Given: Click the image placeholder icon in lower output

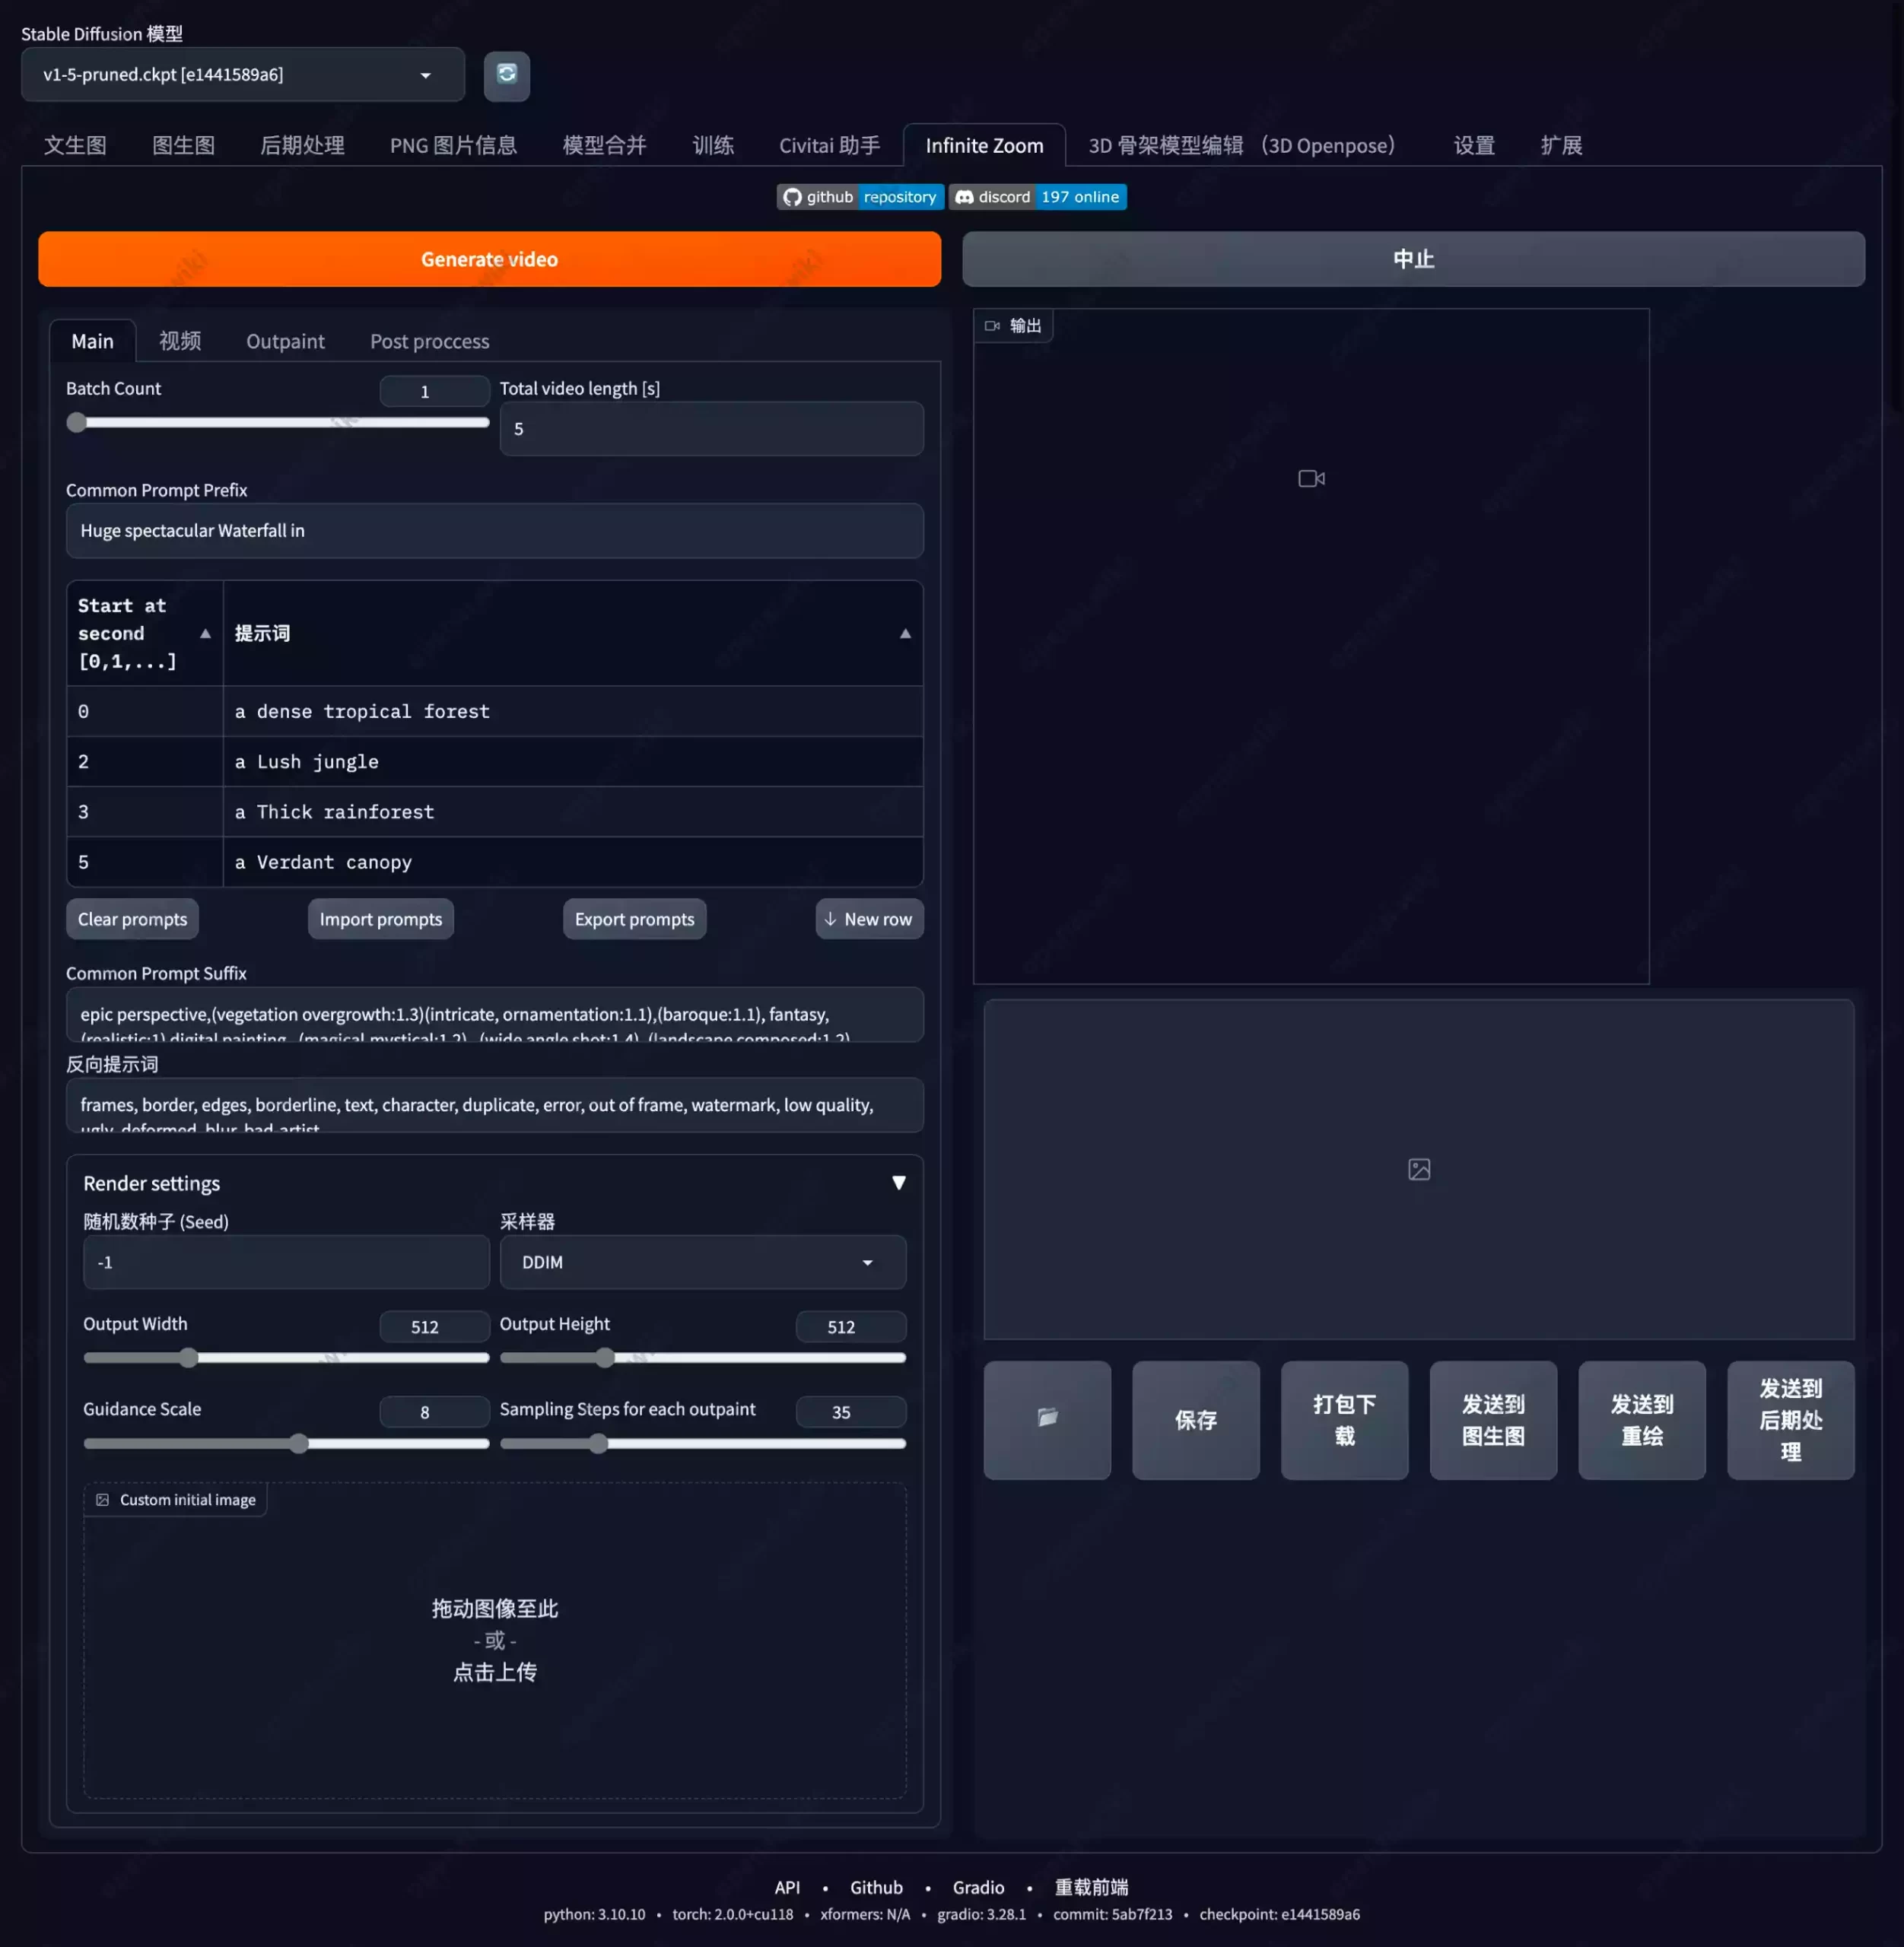Looking at the screenshot, I should coord(1419,1168).
